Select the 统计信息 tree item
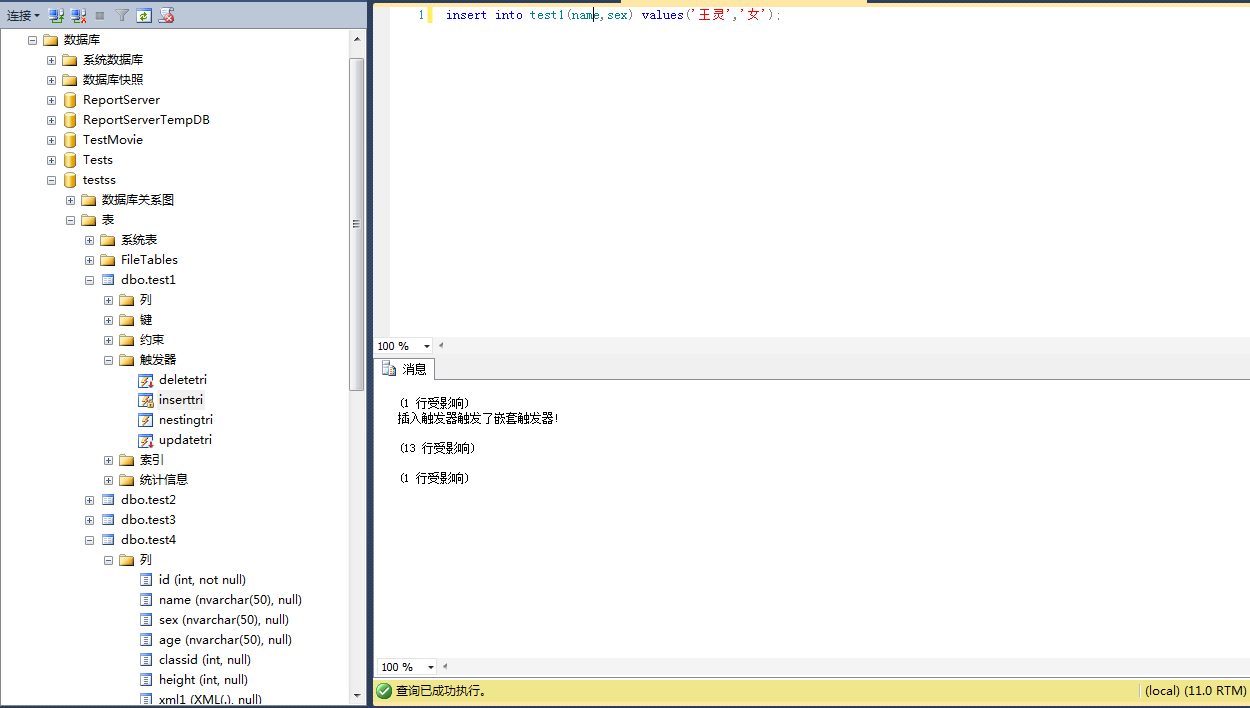The height and width of the screenshot is (708, 1250). click(x=164, y=480)
